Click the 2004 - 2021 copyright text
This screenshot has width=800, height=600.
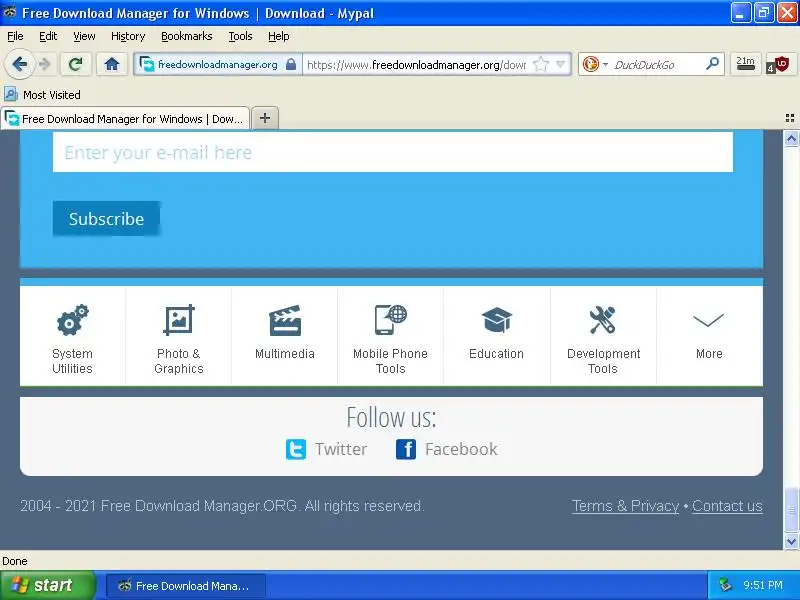click(222, 506)
